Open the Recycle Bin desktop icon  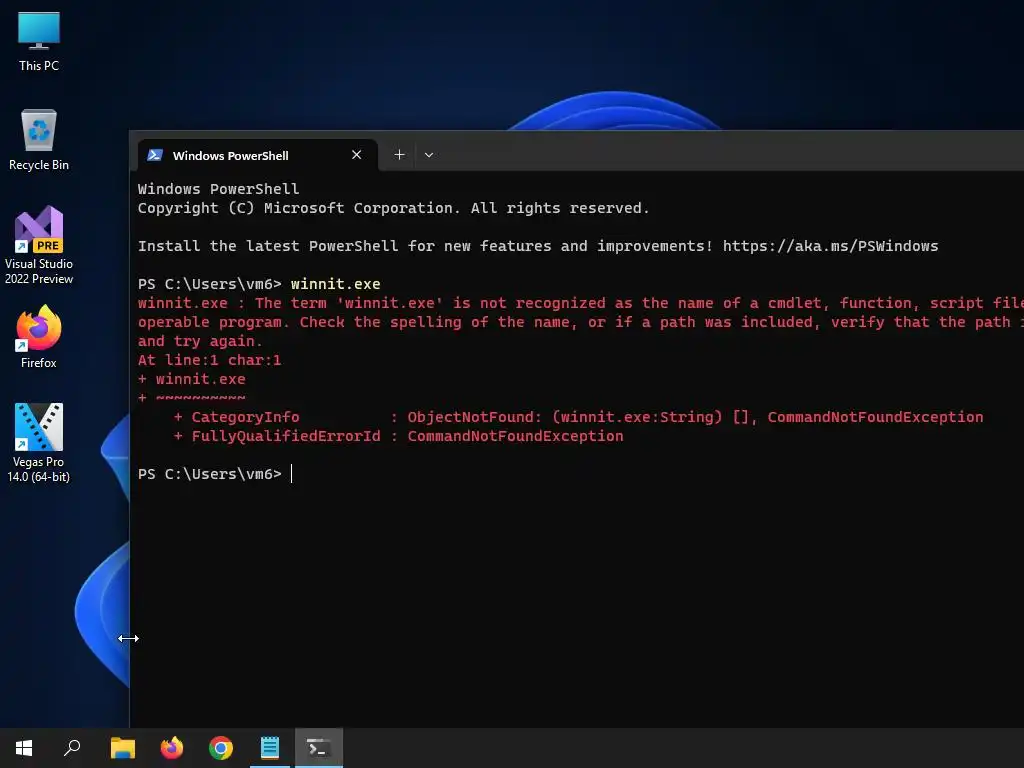point(39,140)
